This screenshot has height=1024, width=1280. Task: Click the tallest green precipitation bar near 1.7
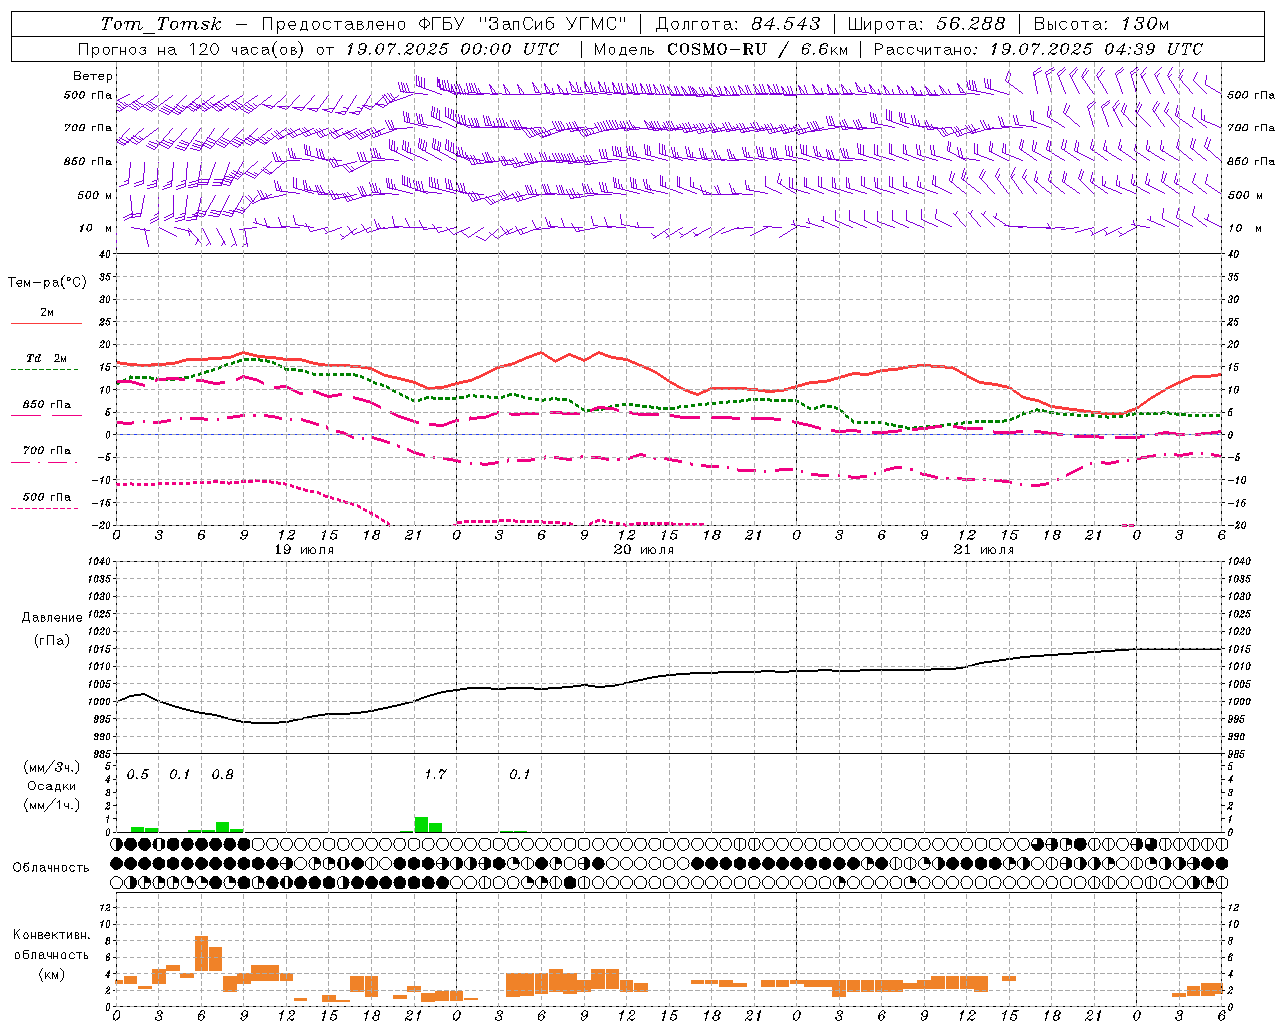[421, 825]
